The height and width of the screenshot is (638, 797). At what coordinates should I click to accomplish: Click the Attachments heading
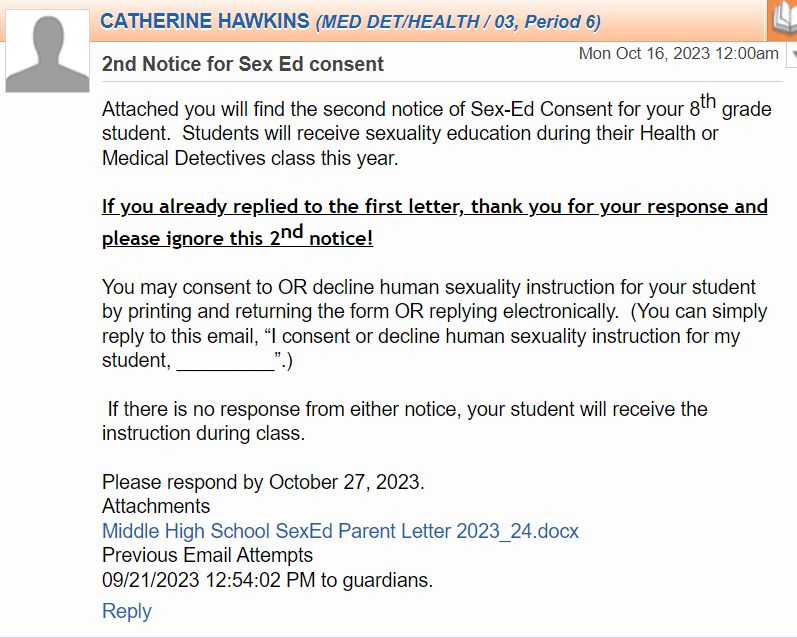click(156, 506)
